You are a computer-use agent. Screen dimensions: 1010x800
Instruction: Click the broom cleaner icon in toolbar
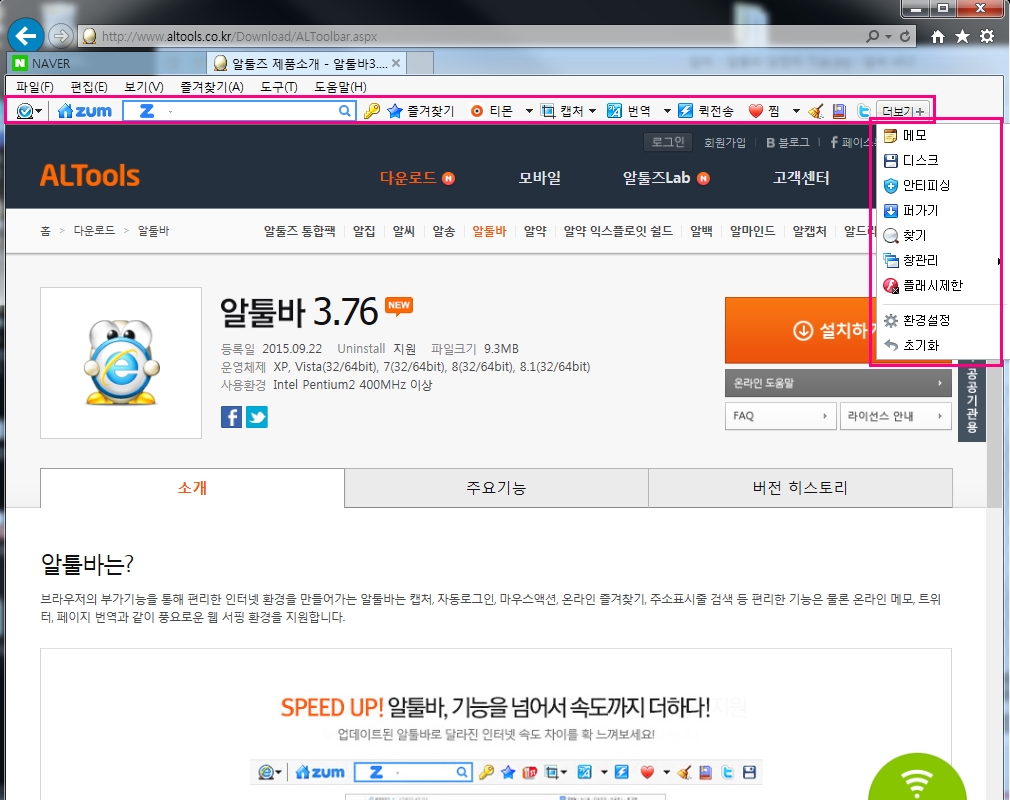point(815,111)
